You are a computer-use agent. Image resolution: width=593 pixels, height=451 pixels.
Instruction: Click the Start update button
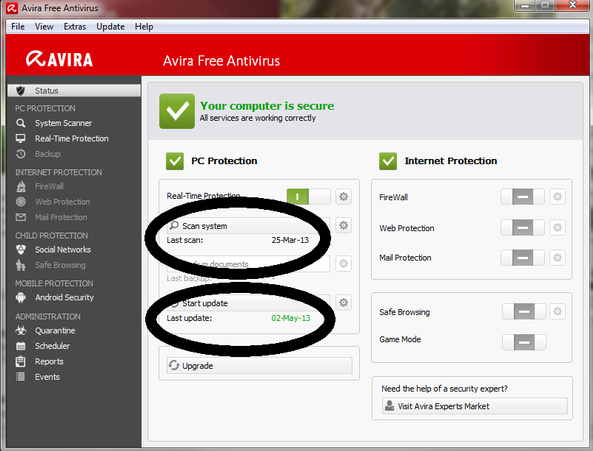[x=248, y=303]
